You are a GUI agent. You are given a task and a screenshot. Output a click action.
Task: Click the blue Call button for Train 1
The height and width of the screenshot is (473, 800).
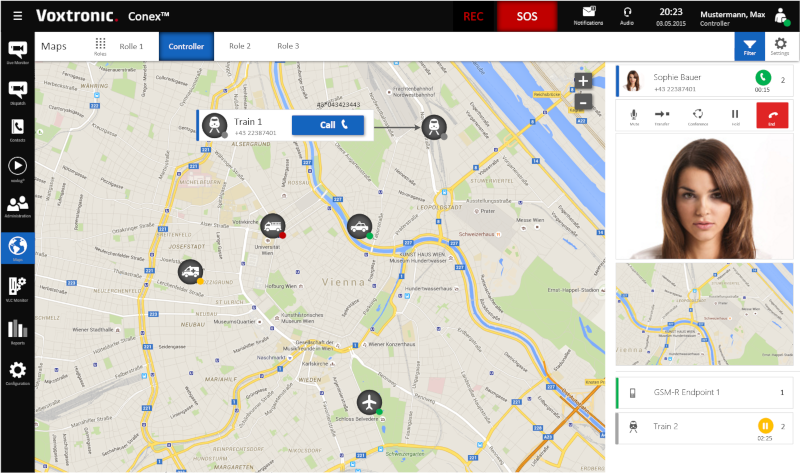click(x=328, y=125)
